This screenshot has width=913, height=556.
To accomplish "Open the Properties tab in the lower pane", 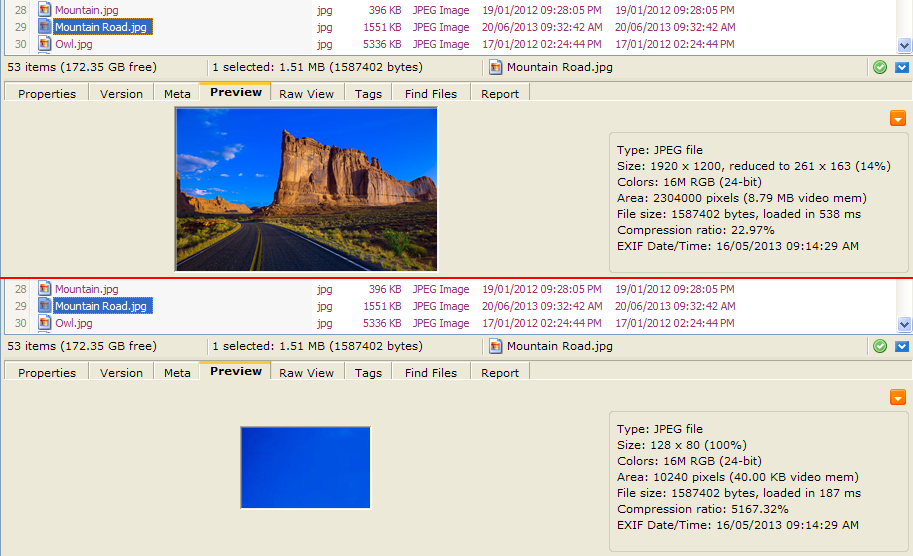I will pyautogui.click(x=47, y=373).
